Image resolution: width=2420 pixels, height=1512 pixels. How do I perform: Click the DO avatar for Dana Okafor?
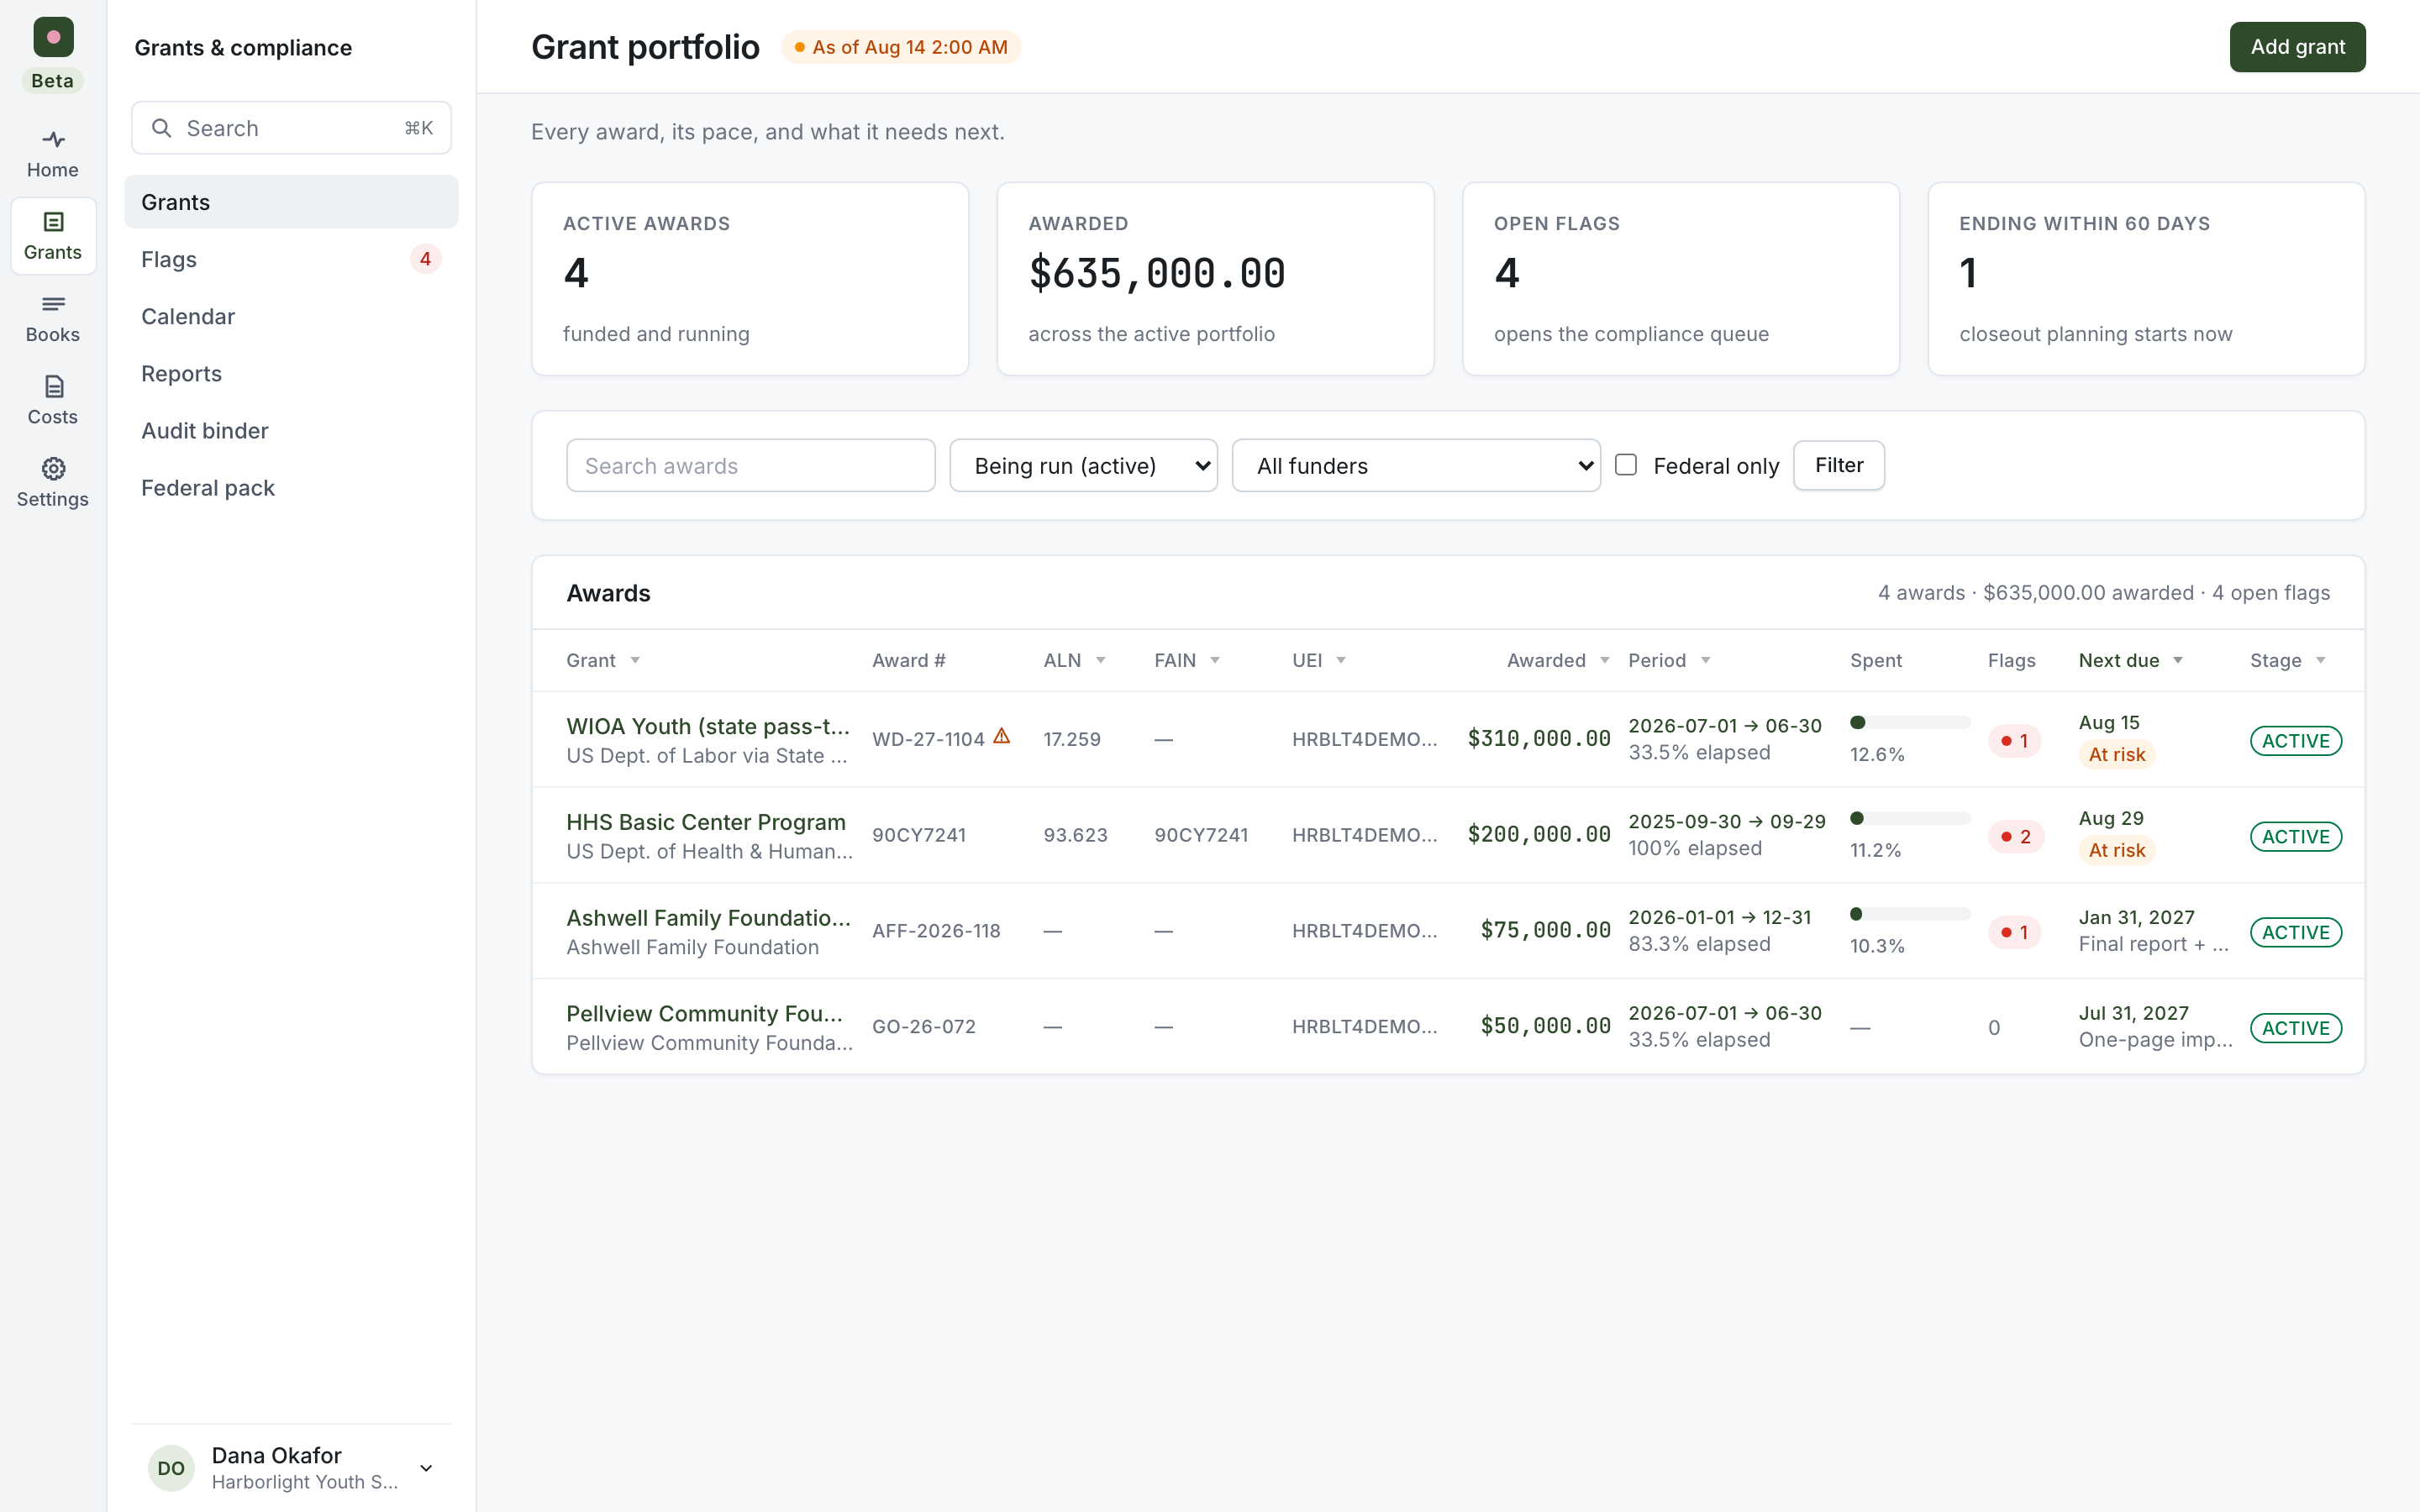171,1467
